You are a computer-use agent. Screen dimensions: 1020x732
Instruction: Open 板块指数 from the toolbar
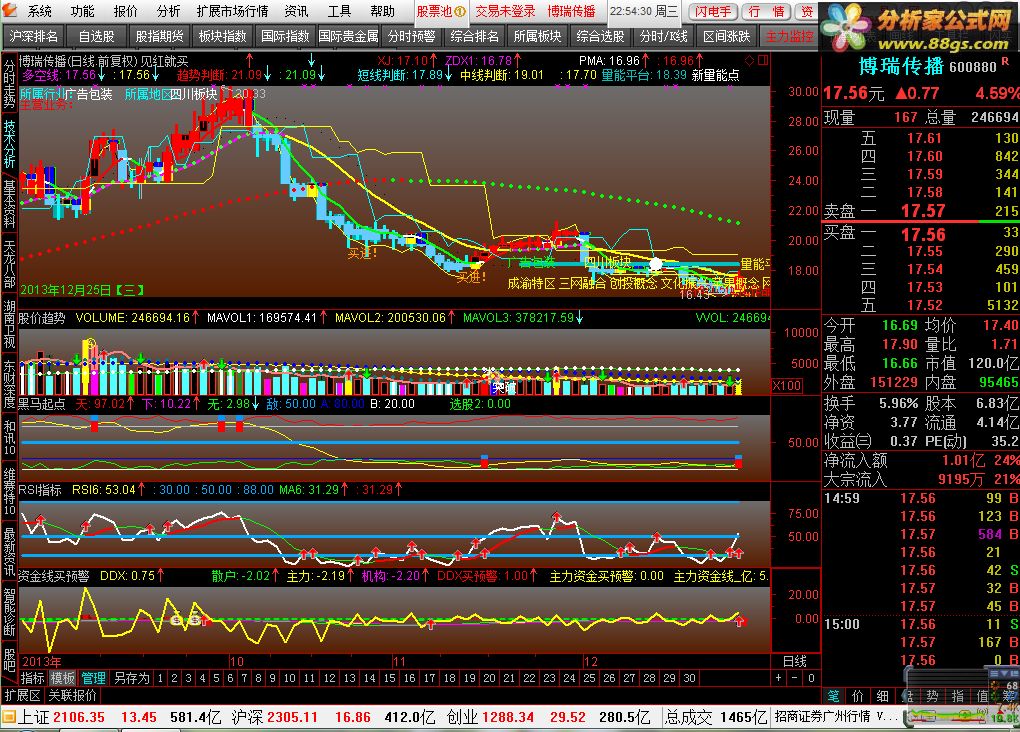(x=222, y=36)
